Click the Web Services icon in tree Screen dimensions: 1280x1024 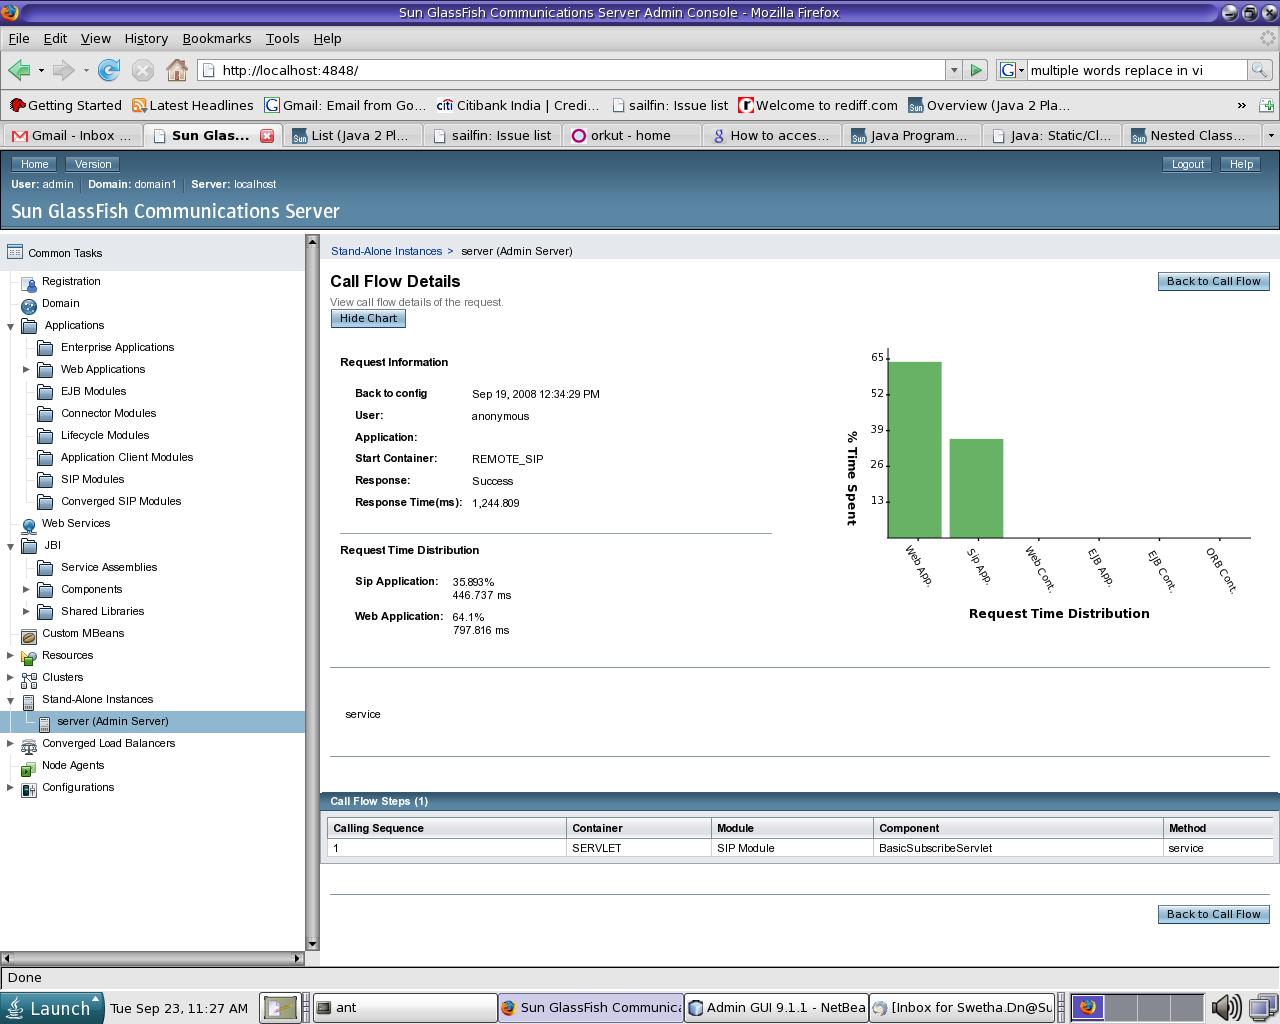tap(29, 525)
